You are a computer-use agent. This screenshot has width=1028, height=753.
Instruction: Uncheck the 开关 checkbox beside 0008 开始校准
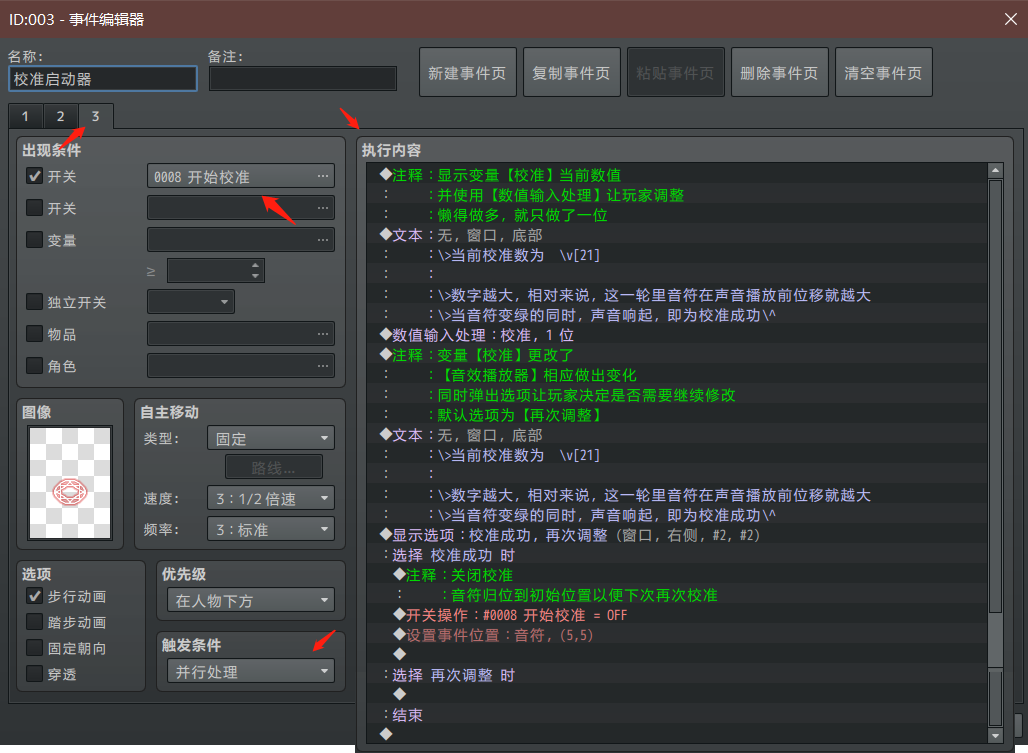pos(34,176)
